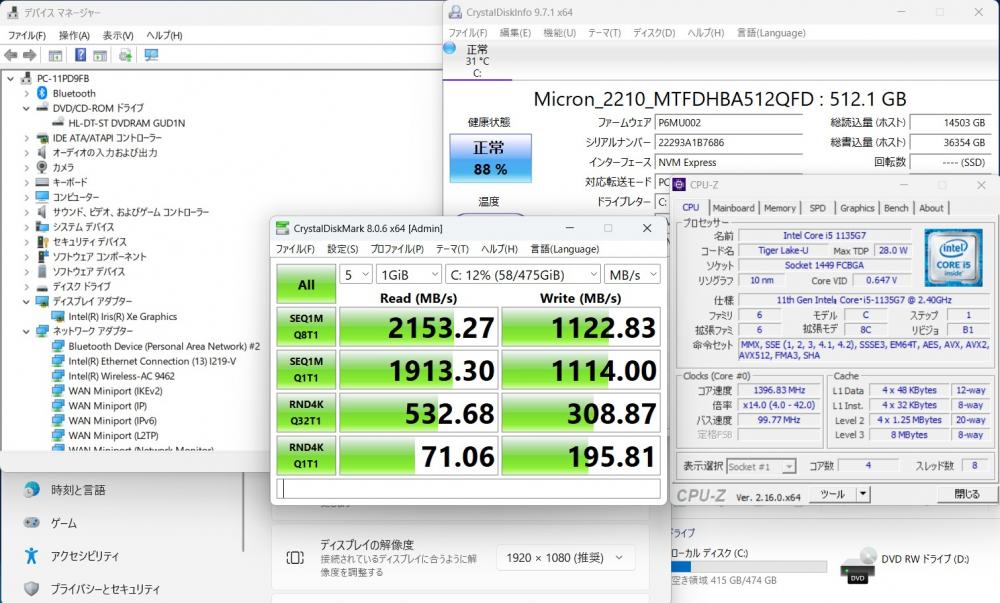Expand the keyboard (キーボード) device category
Image resolution: width=1000 pixels, height=603 pixels.
tap(26, 182)
